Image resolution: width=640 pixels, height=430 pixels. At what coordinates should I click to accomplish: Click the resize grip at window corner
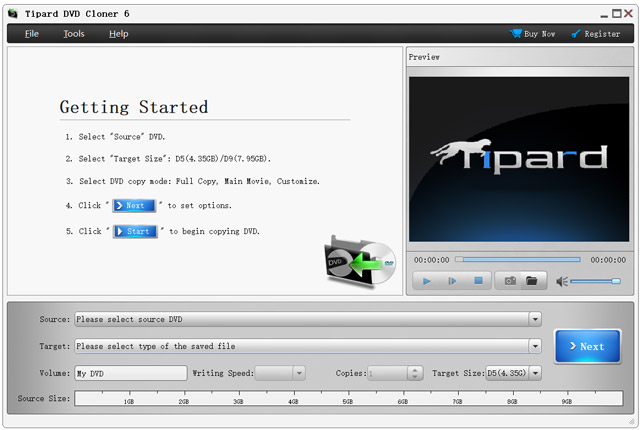631,421
